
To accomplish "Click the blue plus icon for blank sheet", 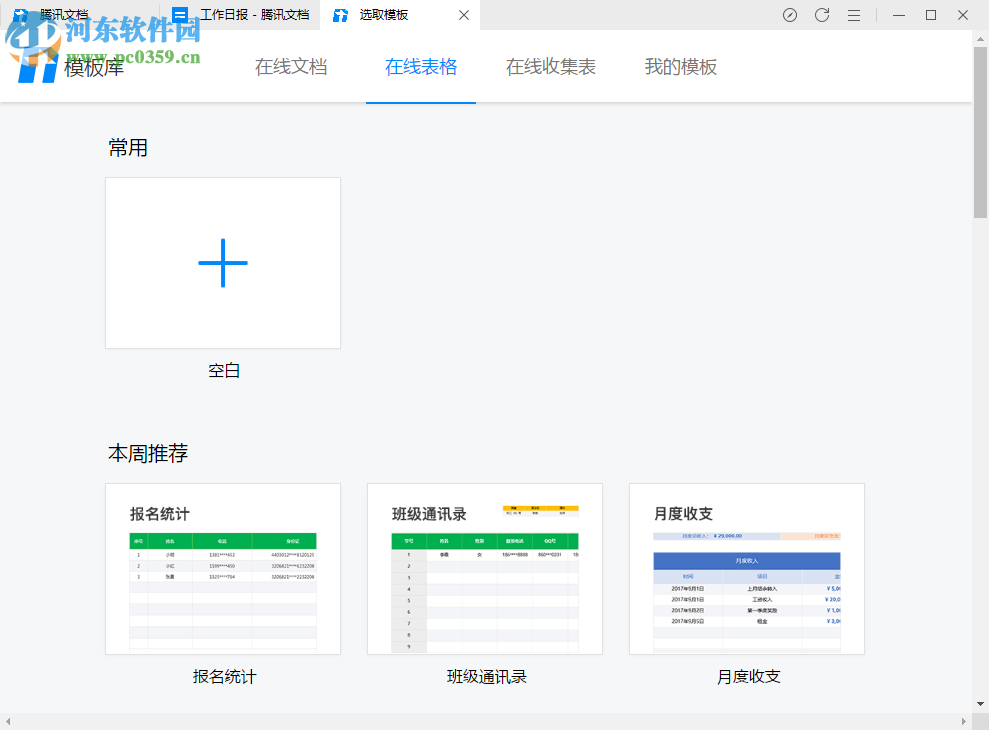I will click(223, 263).
